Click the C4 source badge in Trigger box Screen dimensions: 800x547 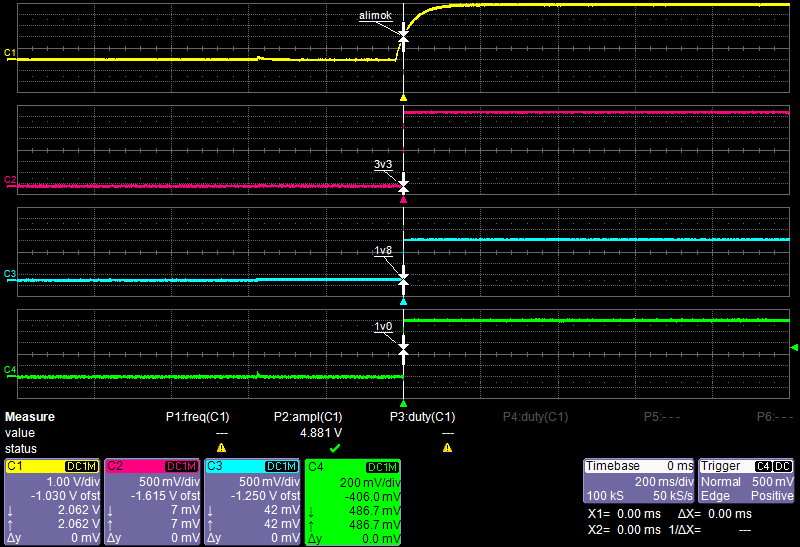763,466
